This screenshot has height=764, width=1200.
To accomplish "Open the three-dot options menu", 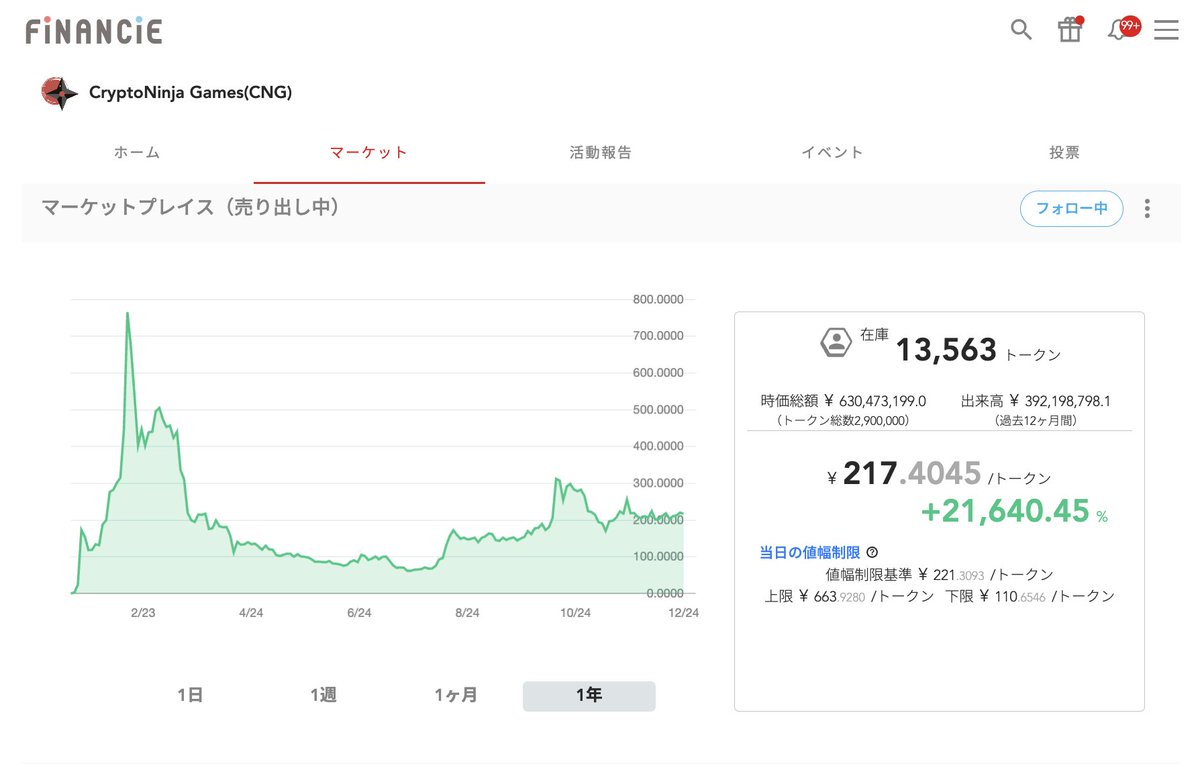I will point(1147,209).
